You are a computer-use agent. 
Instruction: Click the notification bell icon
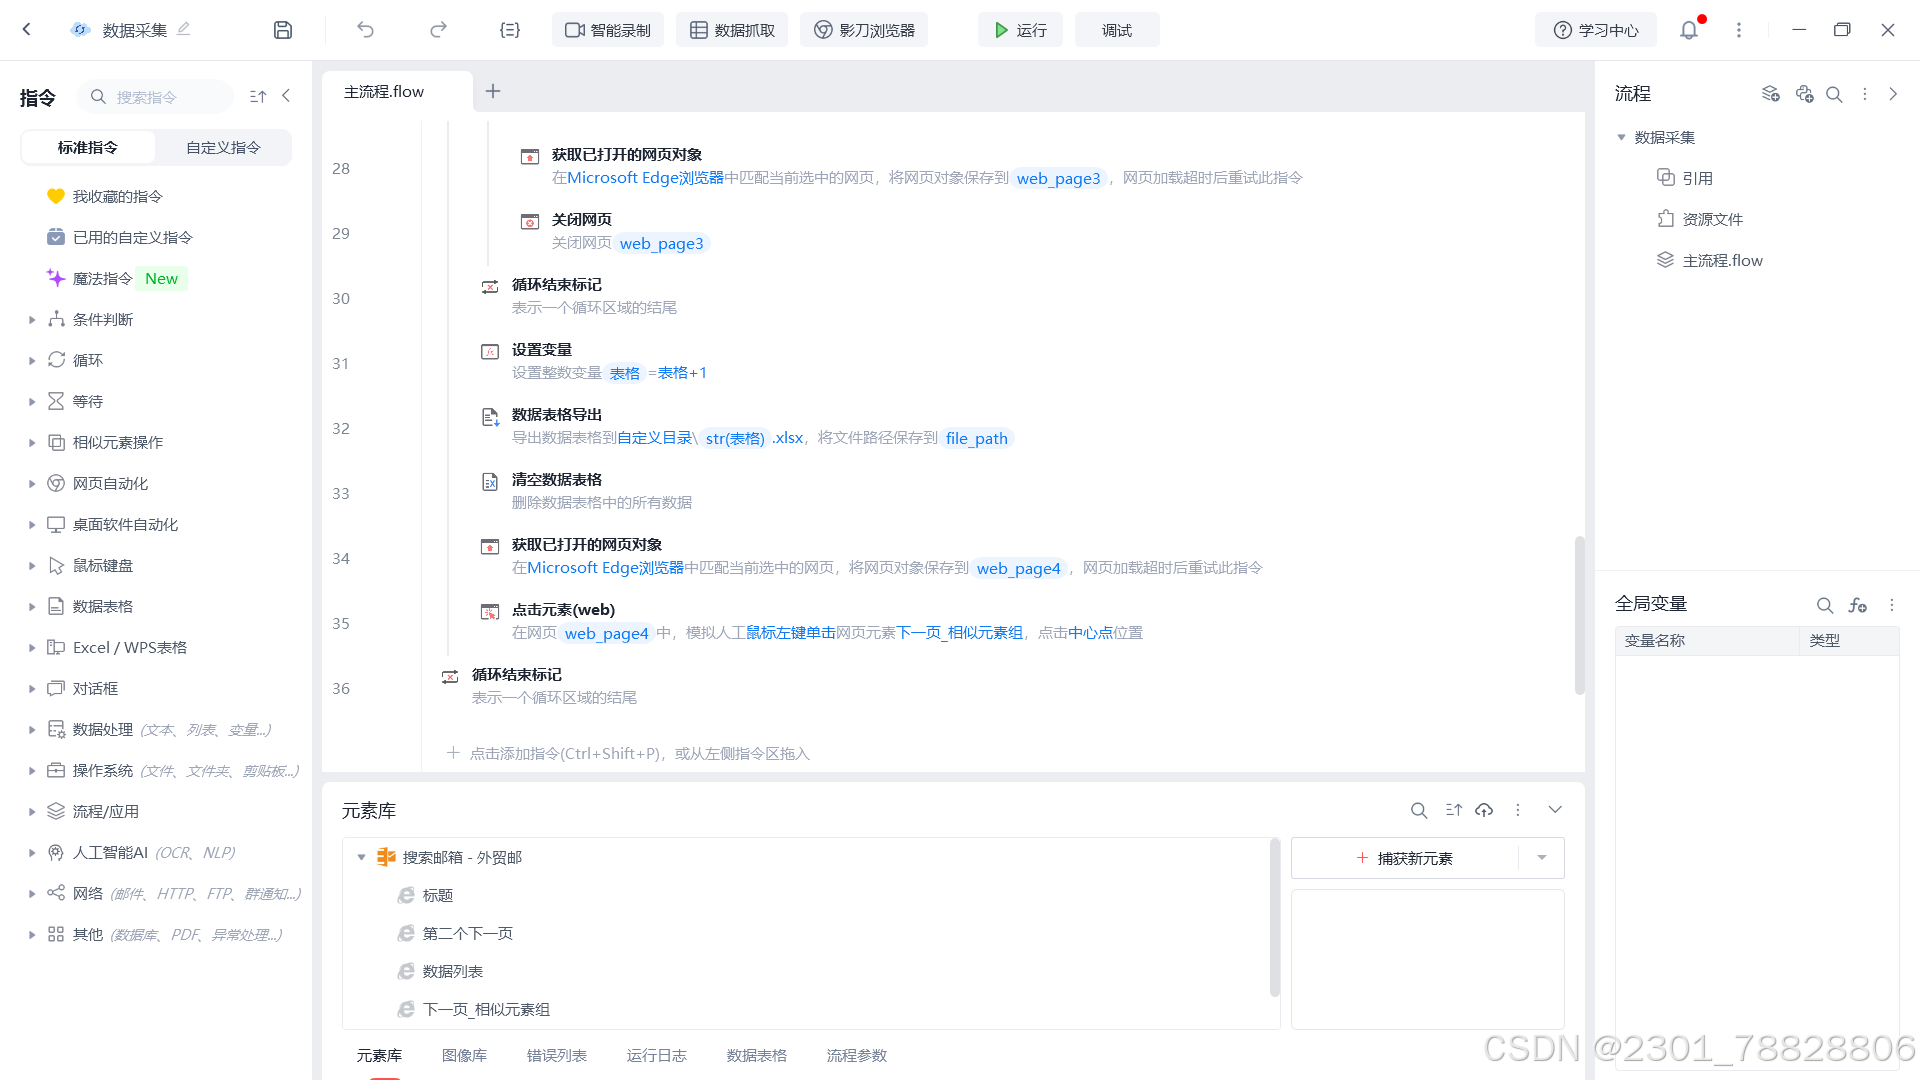pos(1689,30)
